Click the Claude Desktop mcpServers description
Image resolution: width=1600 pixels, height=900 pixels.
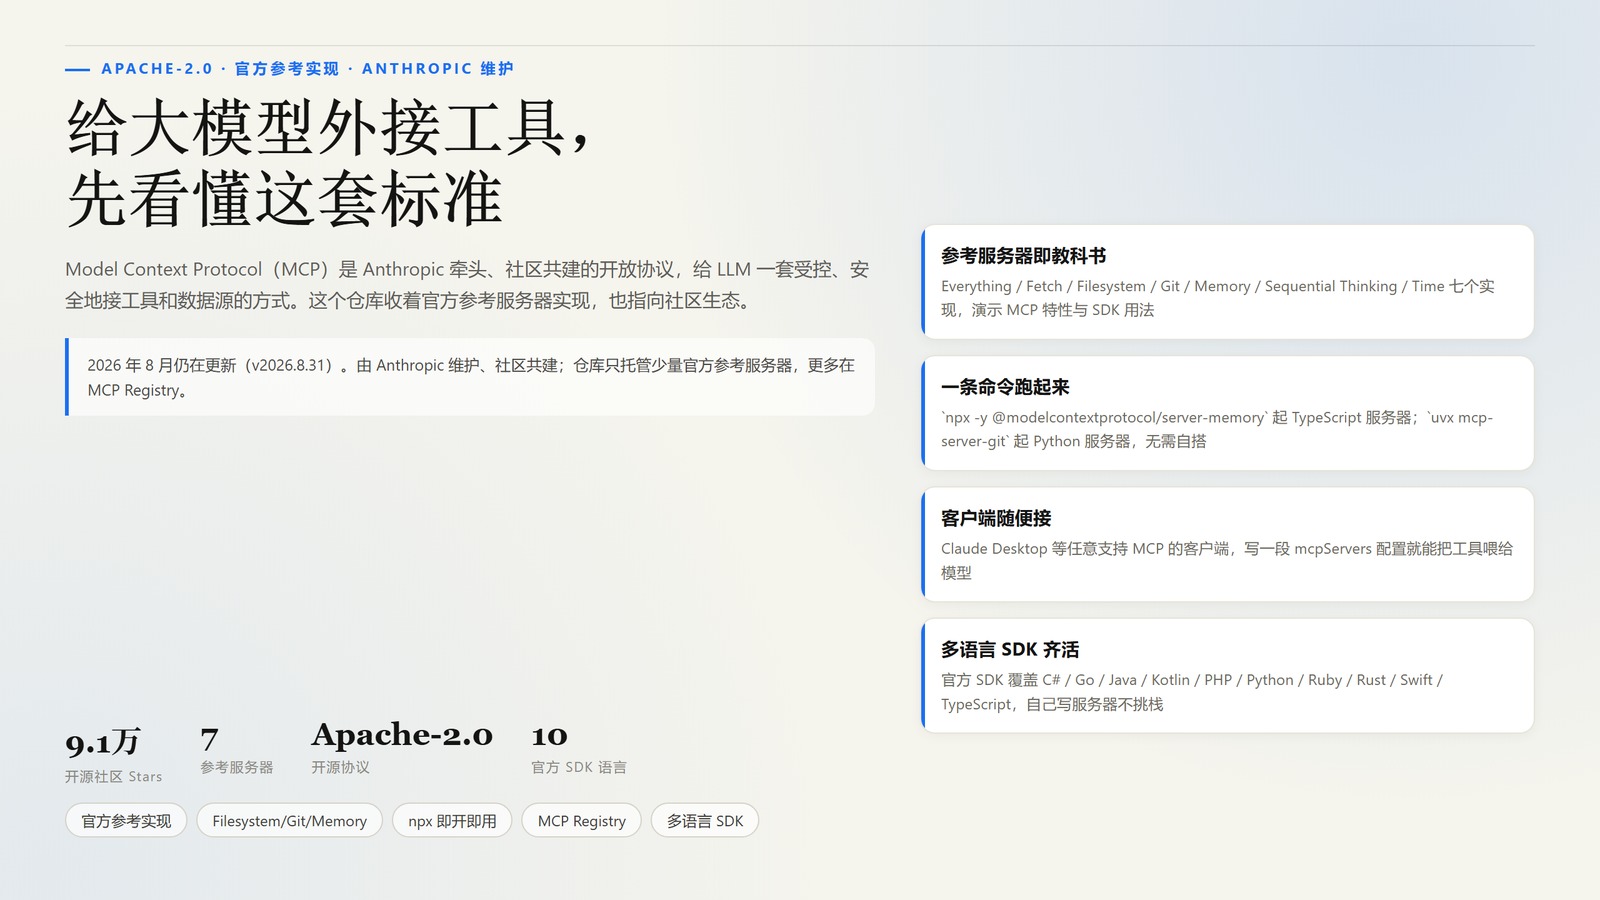coord(1227,560)
